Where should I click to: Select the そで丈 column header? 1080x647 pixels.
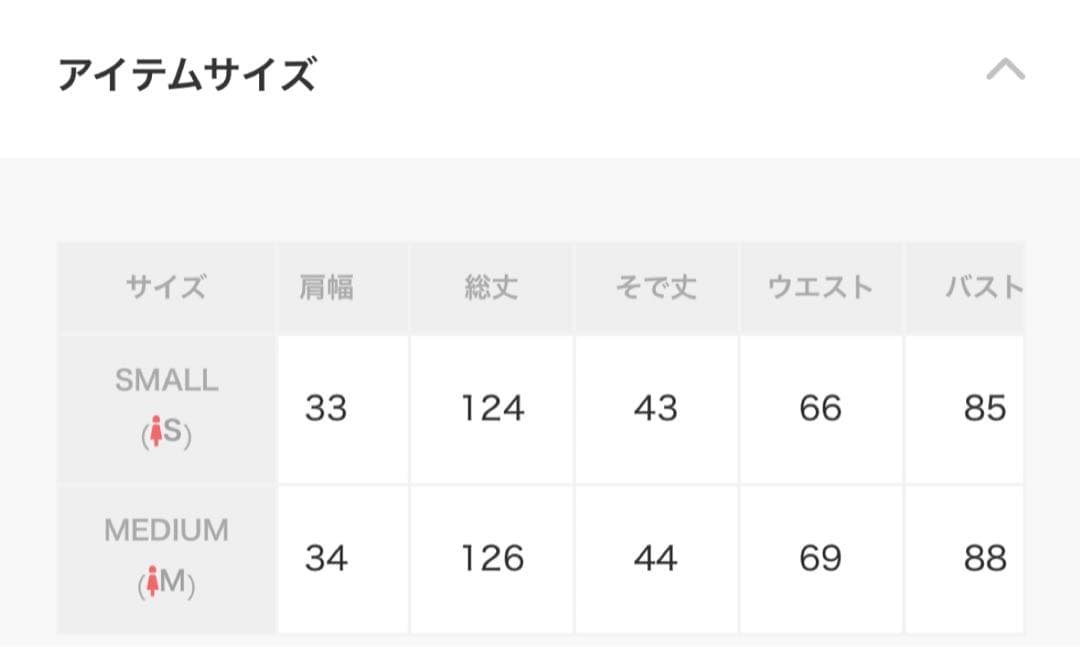656,287
